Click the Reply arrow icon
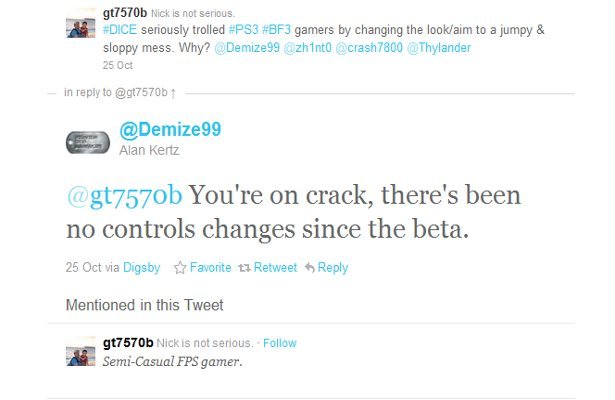 pyautogui.click(x=310, y=268)
